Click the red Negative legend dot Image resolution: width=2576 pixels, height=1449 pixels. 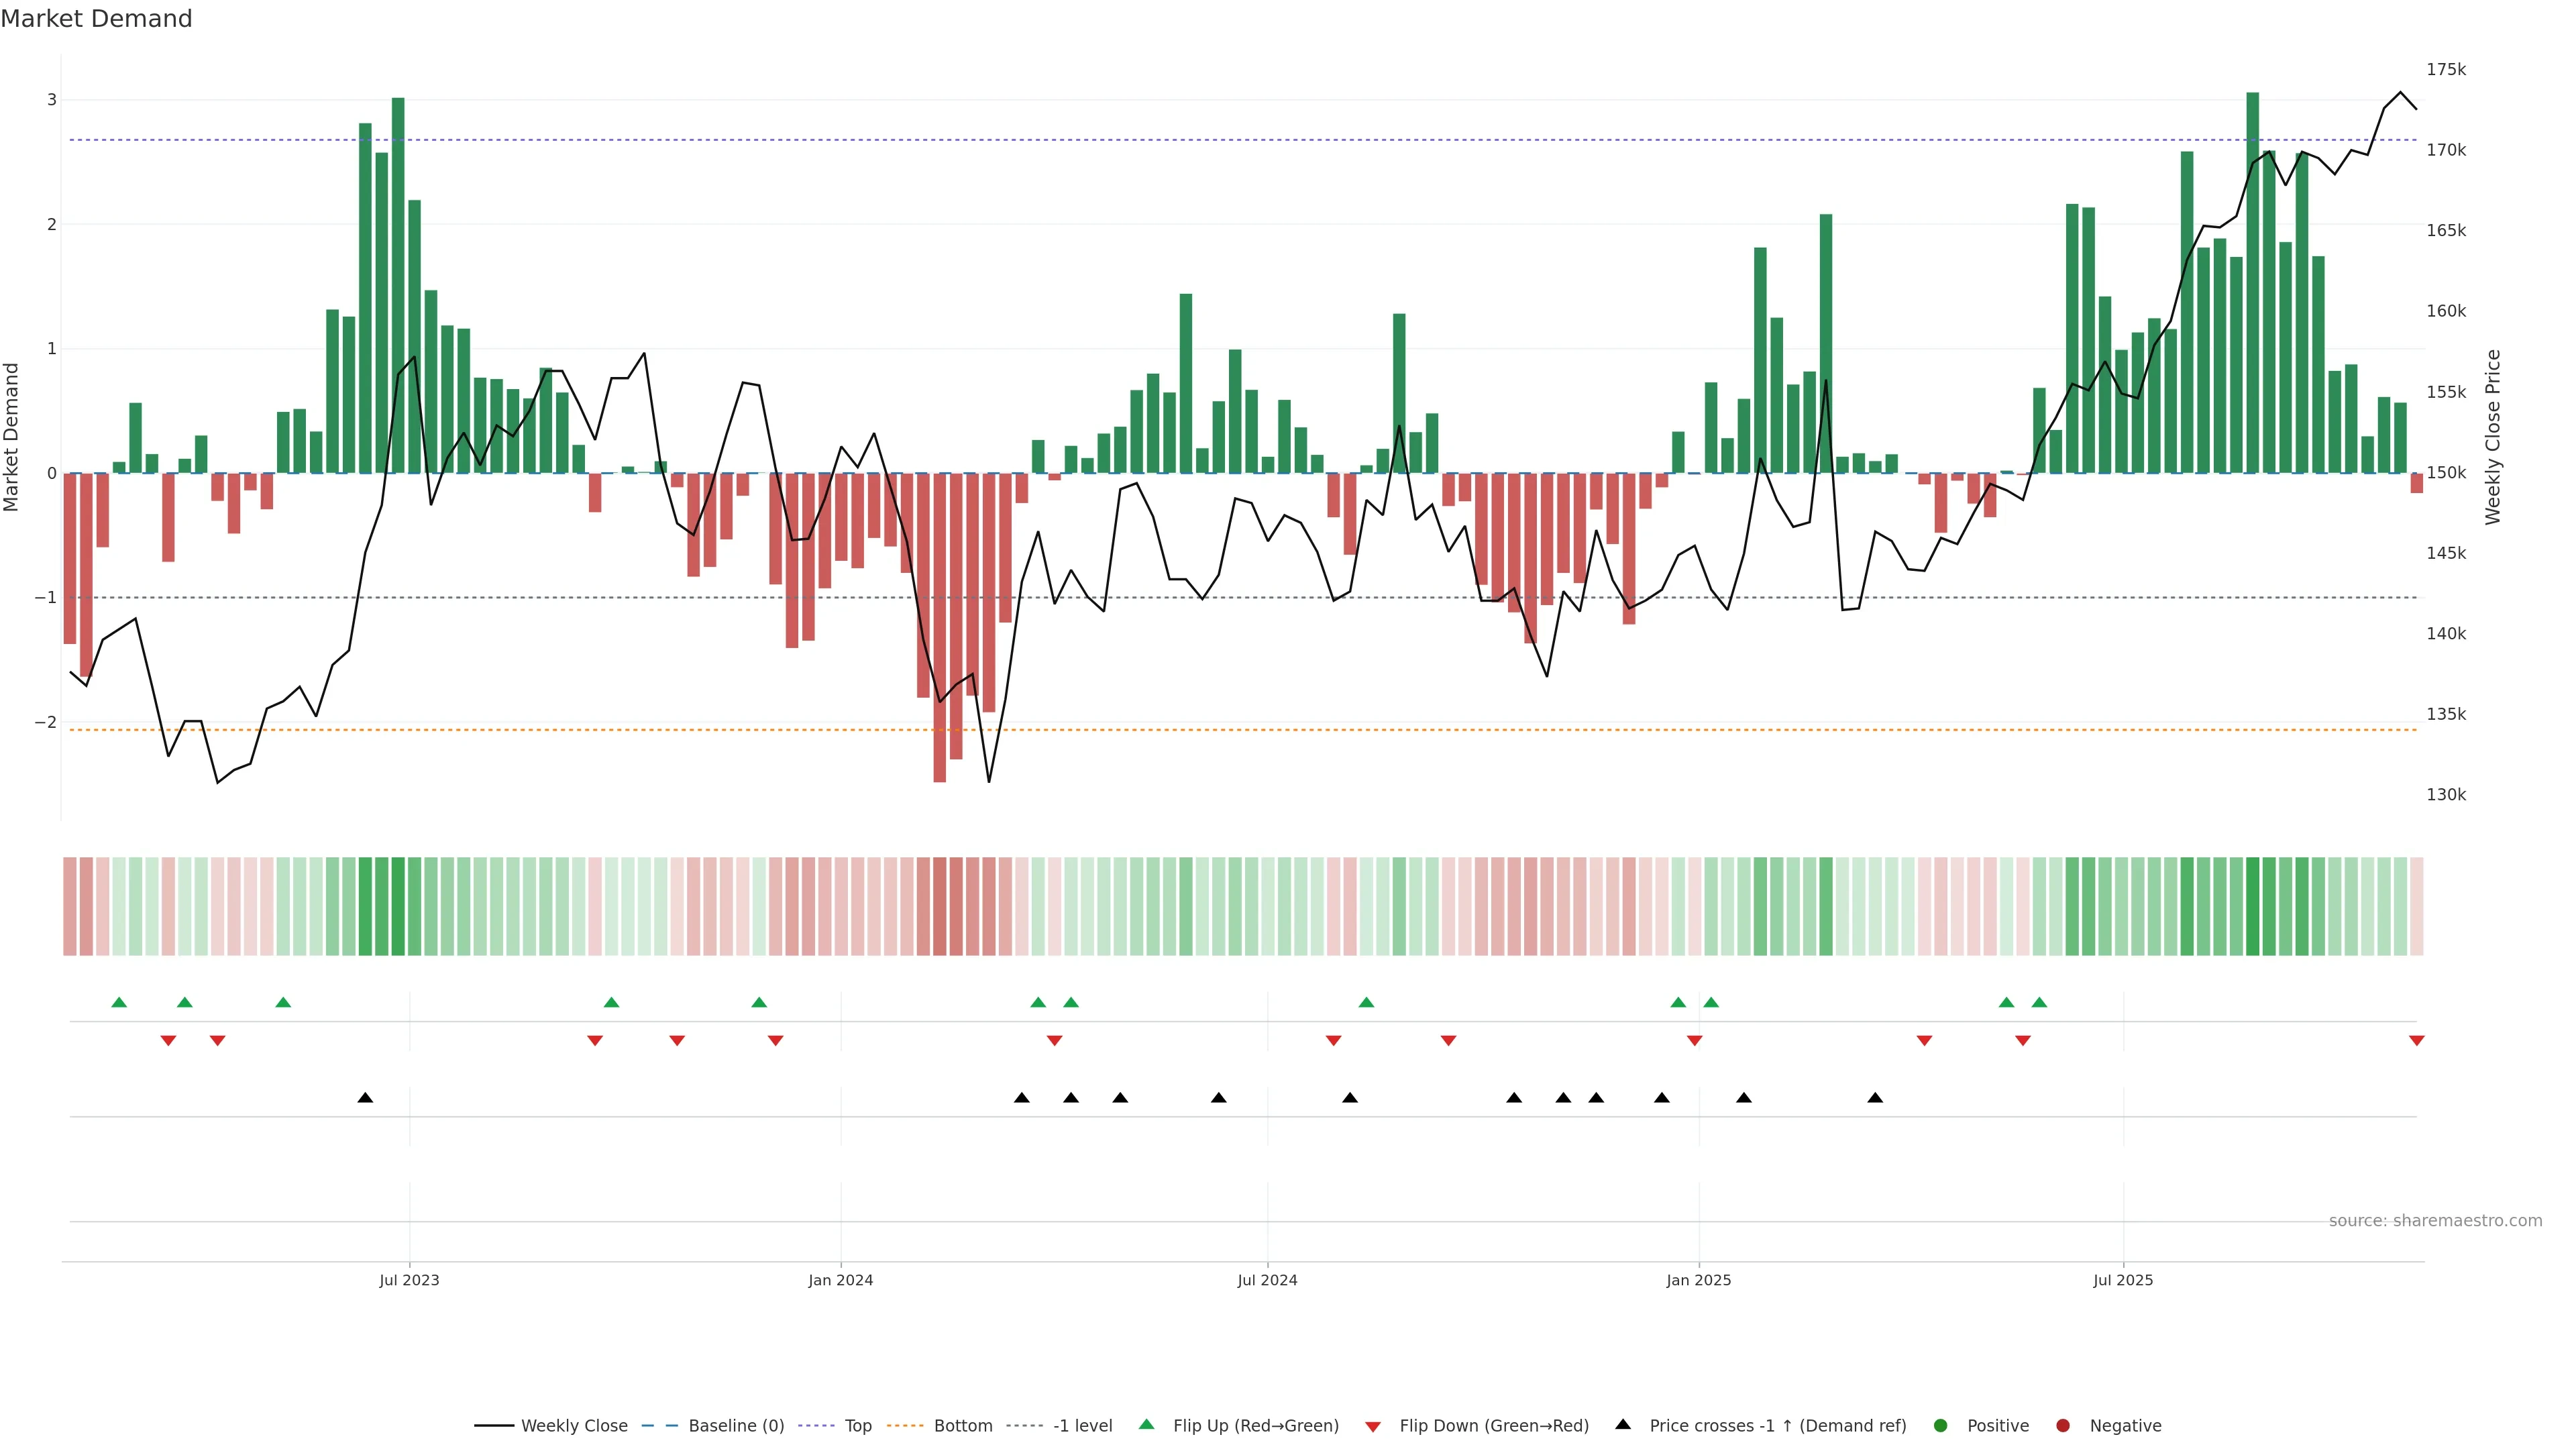pos(2062,1425)
